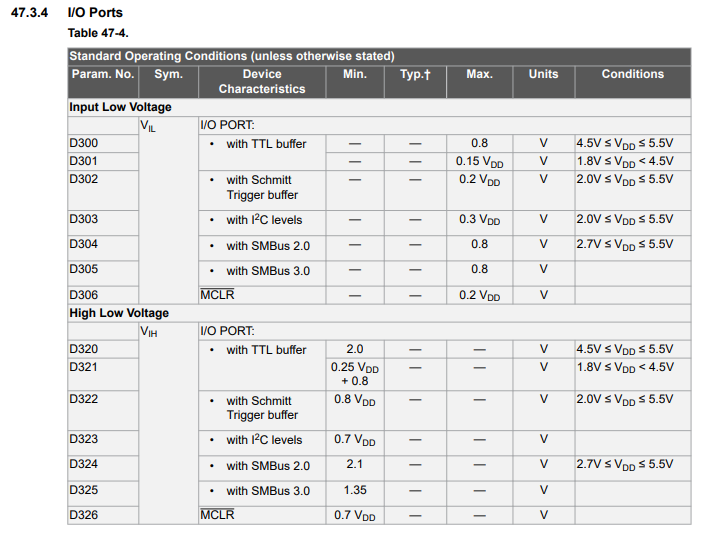Click parameter number D324
The width and height of the screenshot is (701, 538).
84,464
